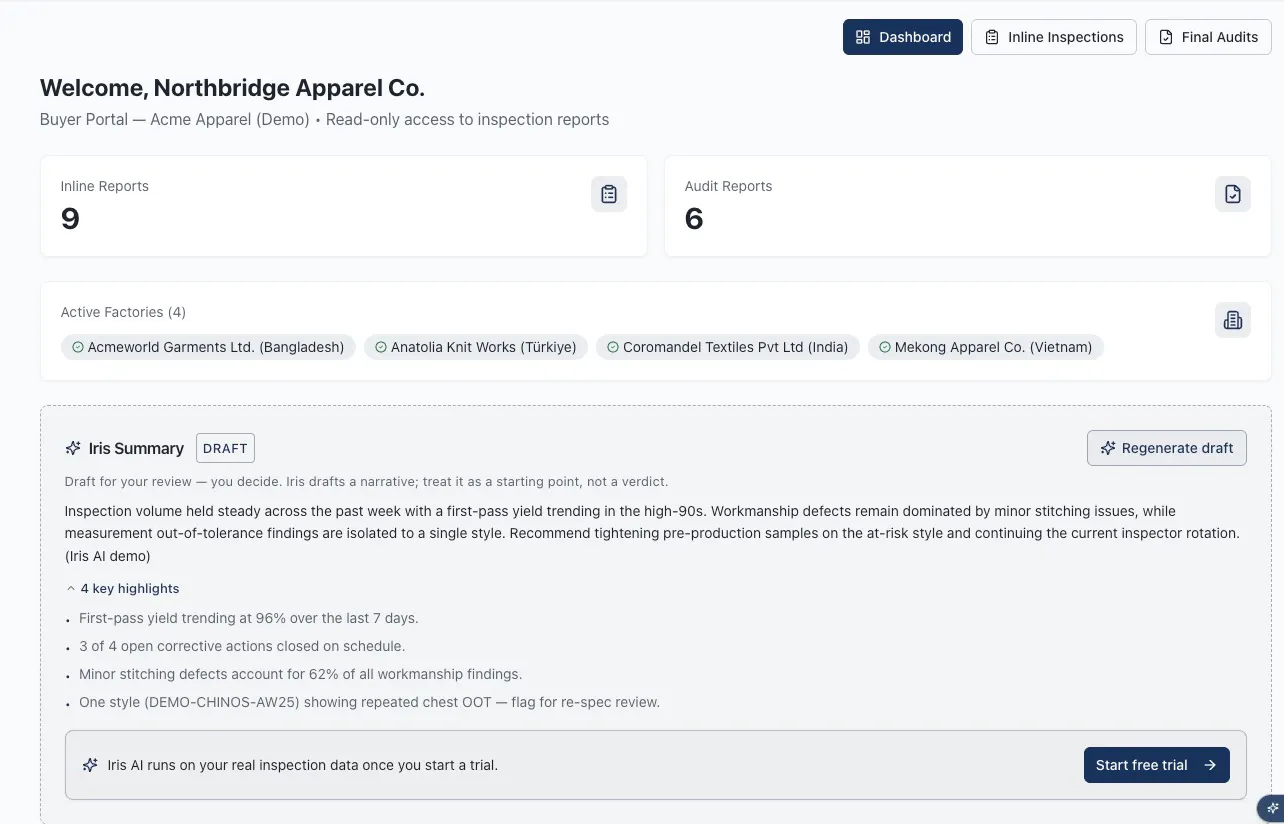Open the Inline Reports count card

[x=344, y=206]
